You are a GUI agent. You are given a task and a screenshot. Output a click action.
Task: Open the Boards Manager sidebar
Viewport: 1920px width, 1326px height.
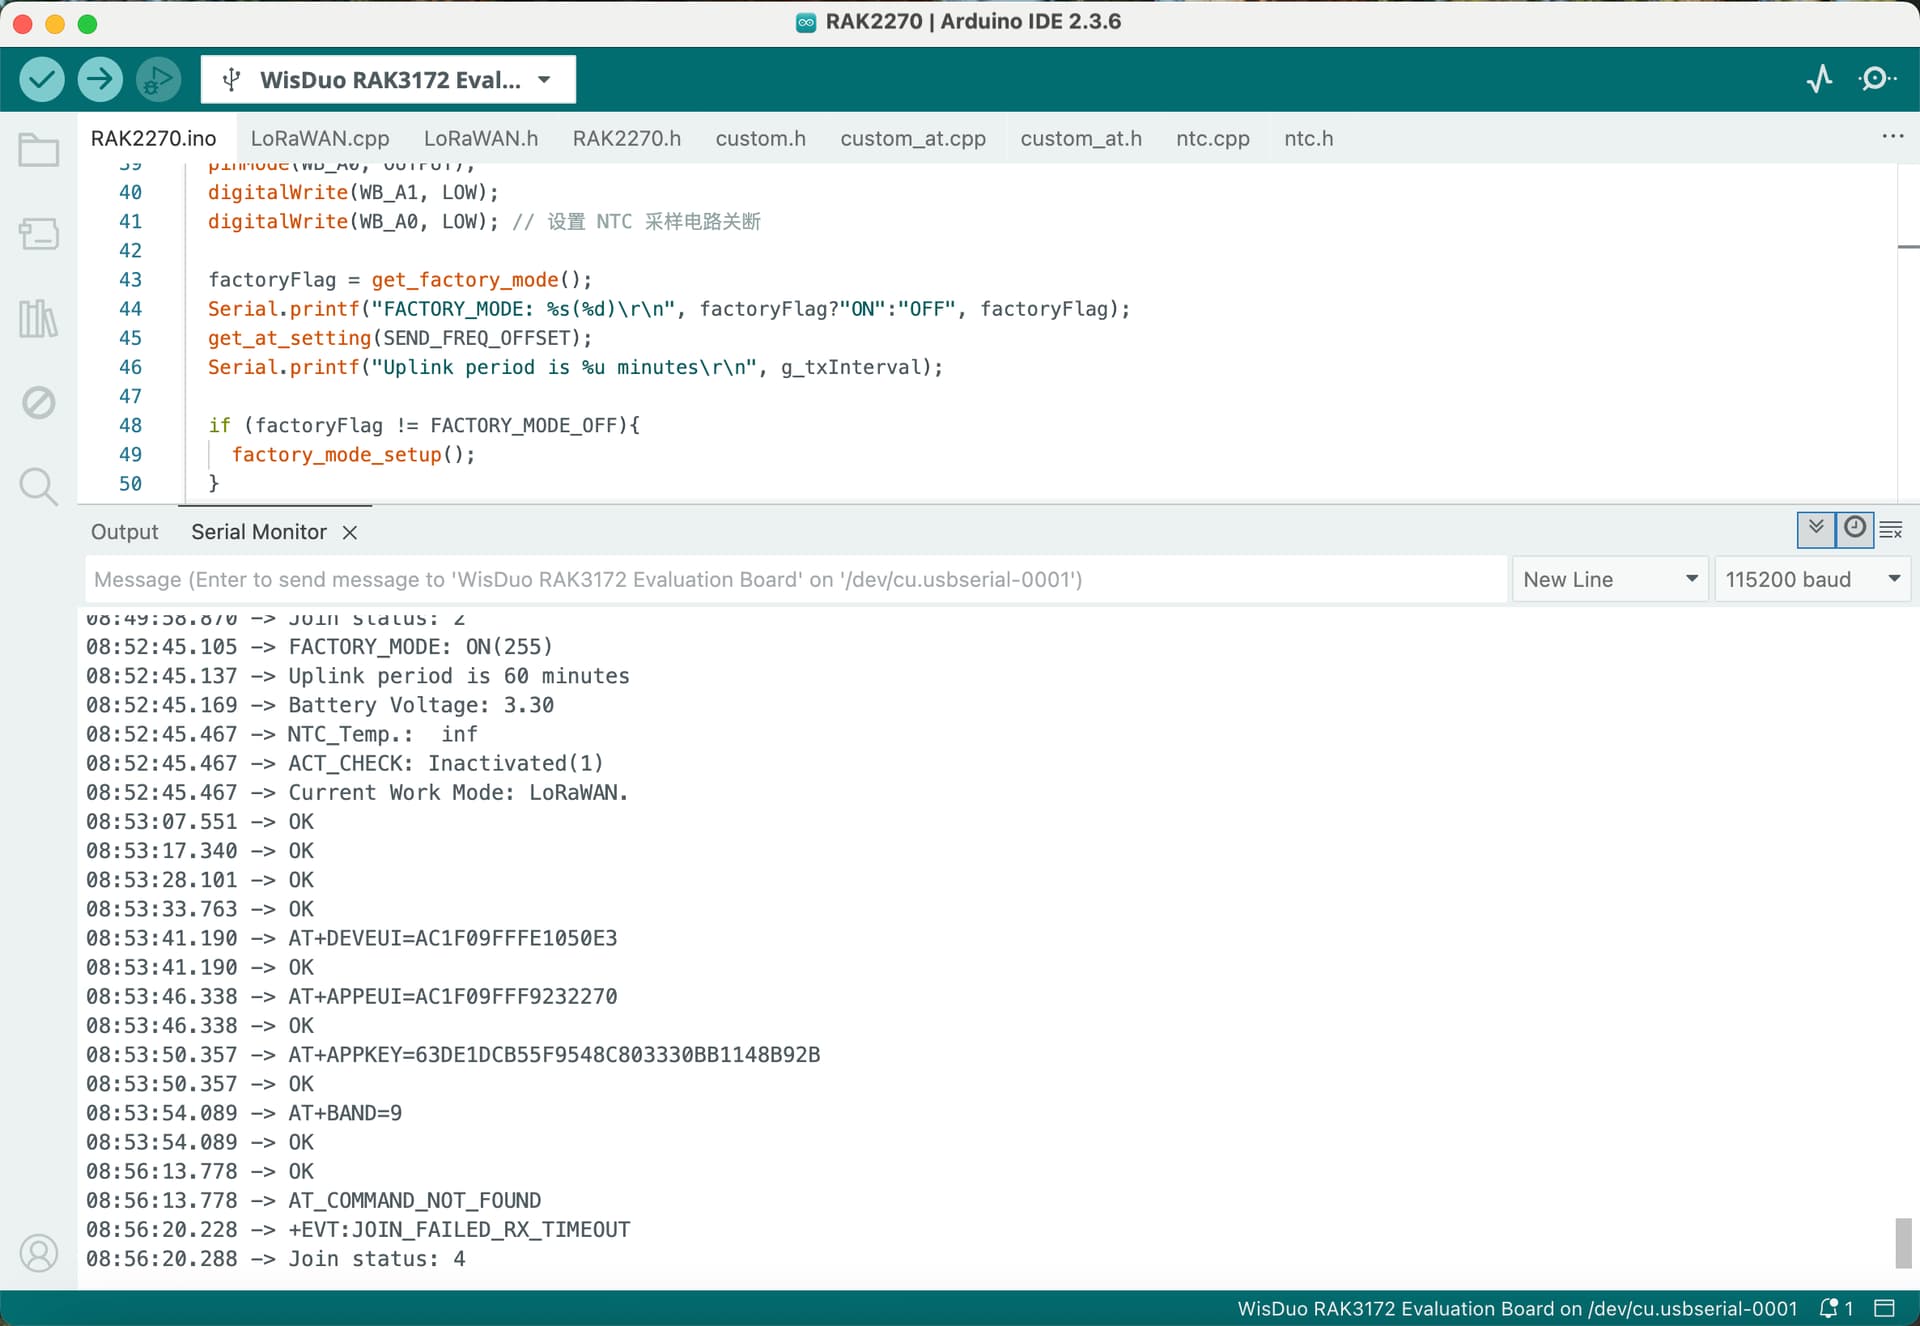point(39,235)
